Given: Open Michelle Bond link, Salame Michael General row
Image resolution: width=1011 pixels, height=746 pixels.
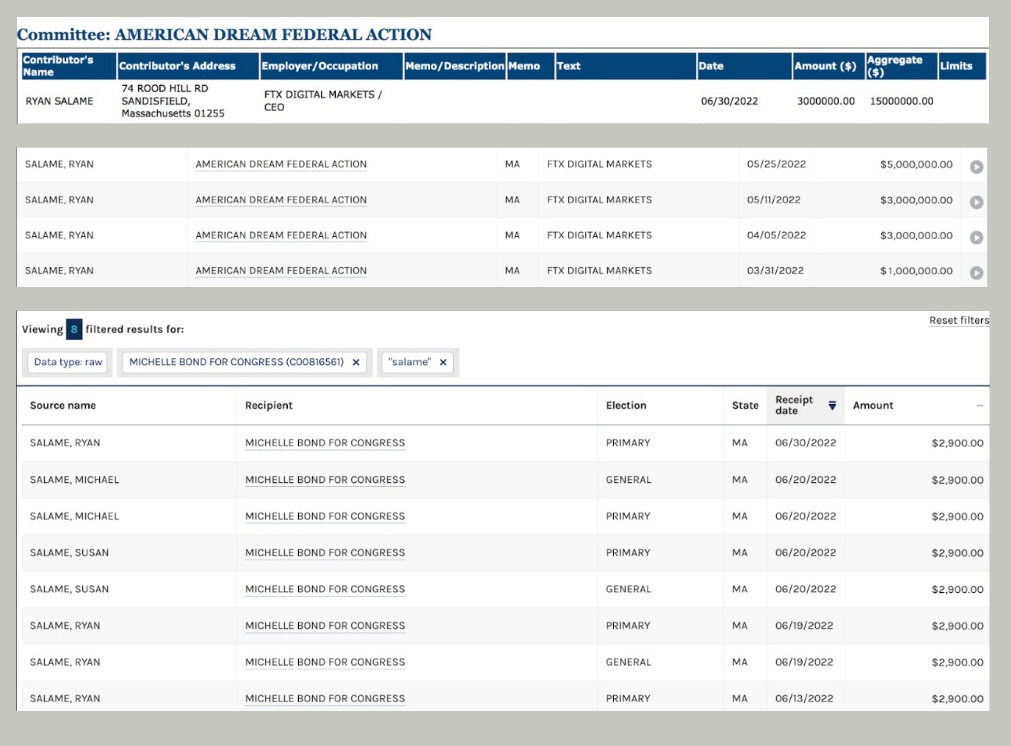Looking at the screenshot, I should (325, 480).
